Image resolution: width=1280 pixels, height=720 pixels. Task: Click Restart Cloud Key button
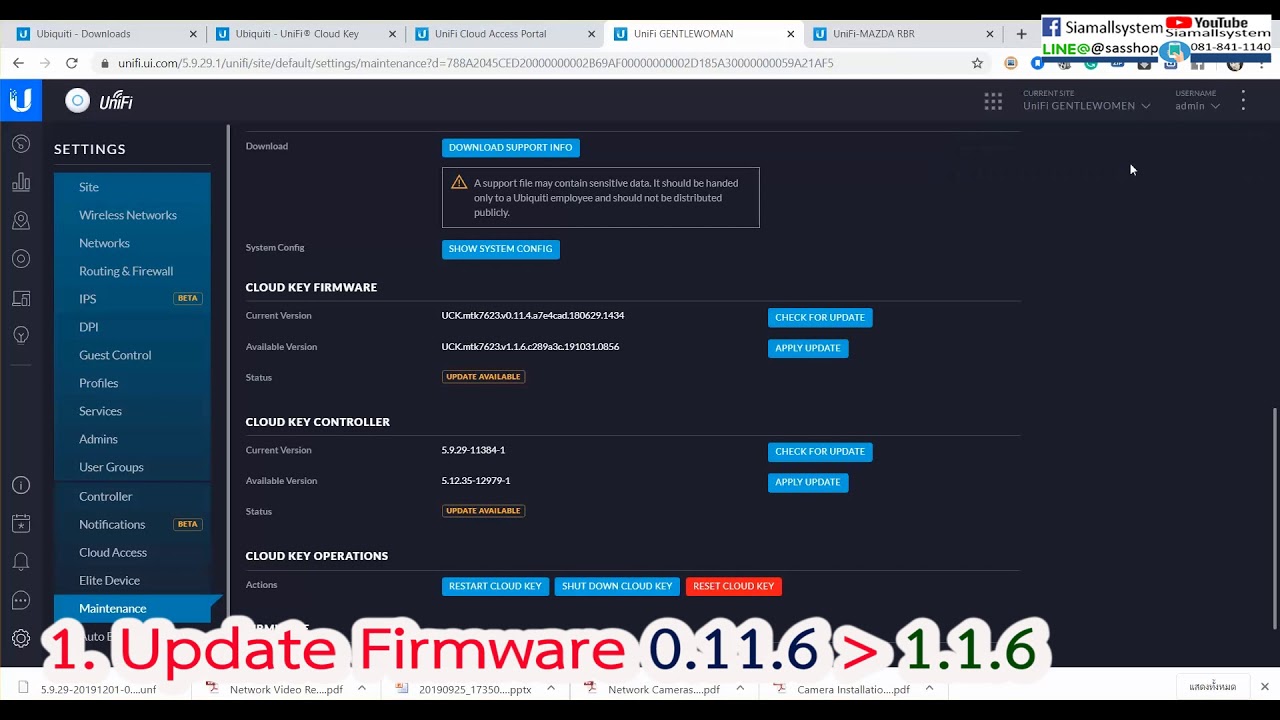tap(495, 586)
